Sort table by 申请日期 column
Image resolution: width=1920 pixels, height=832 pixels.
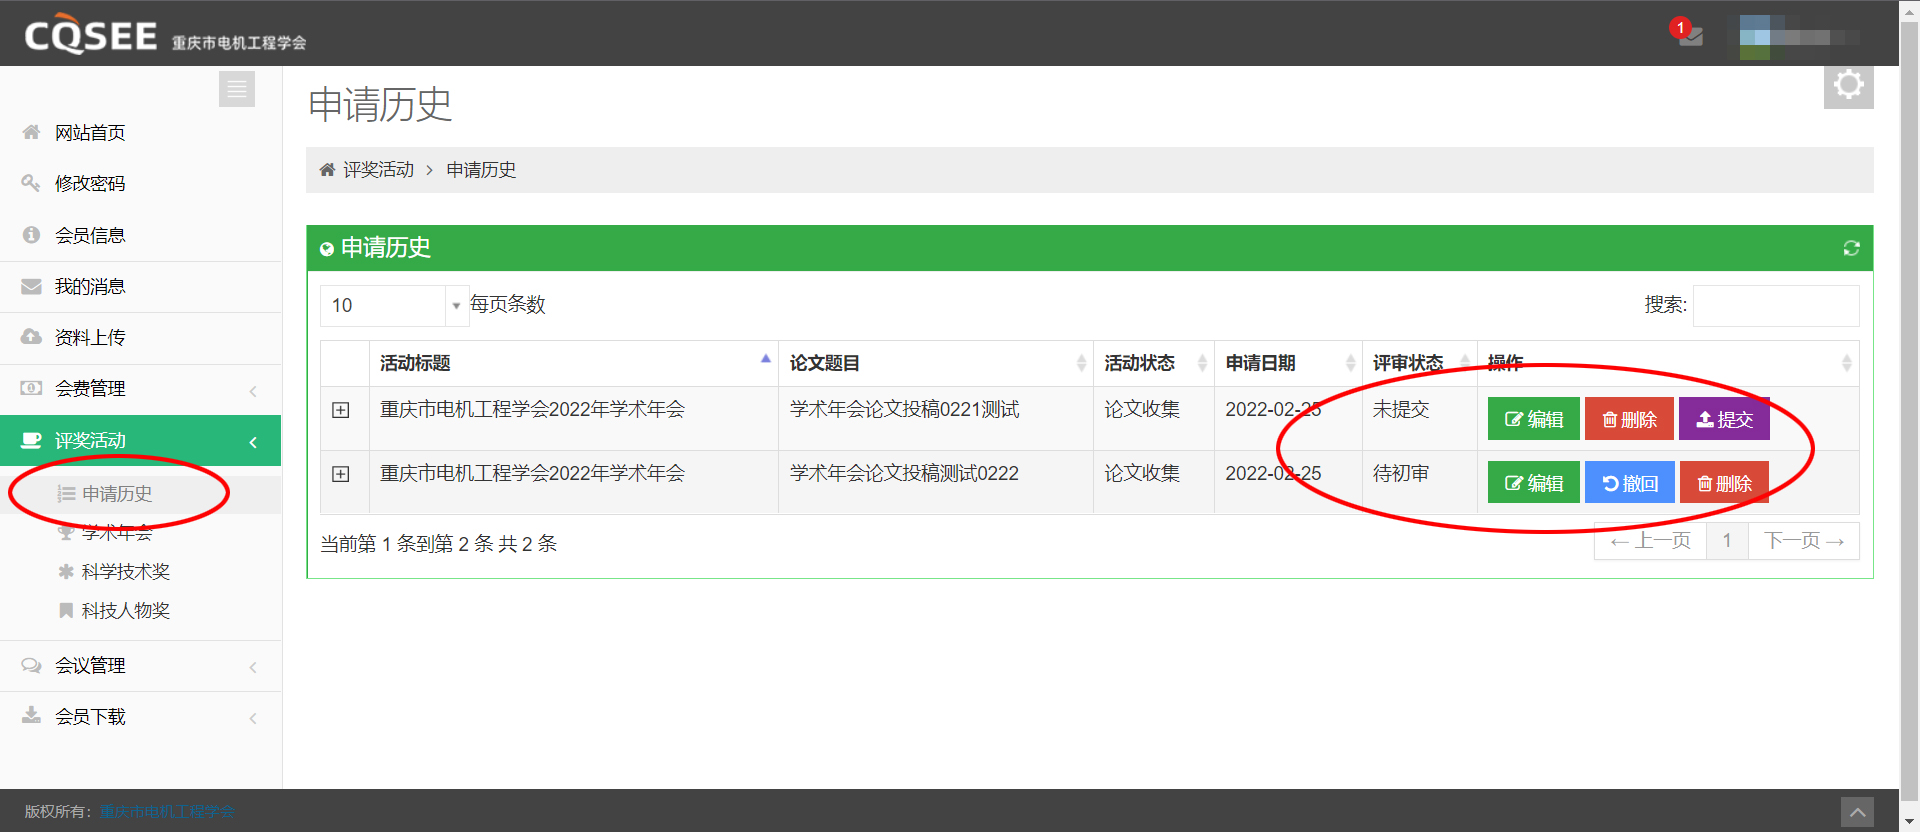[1289, 363]
